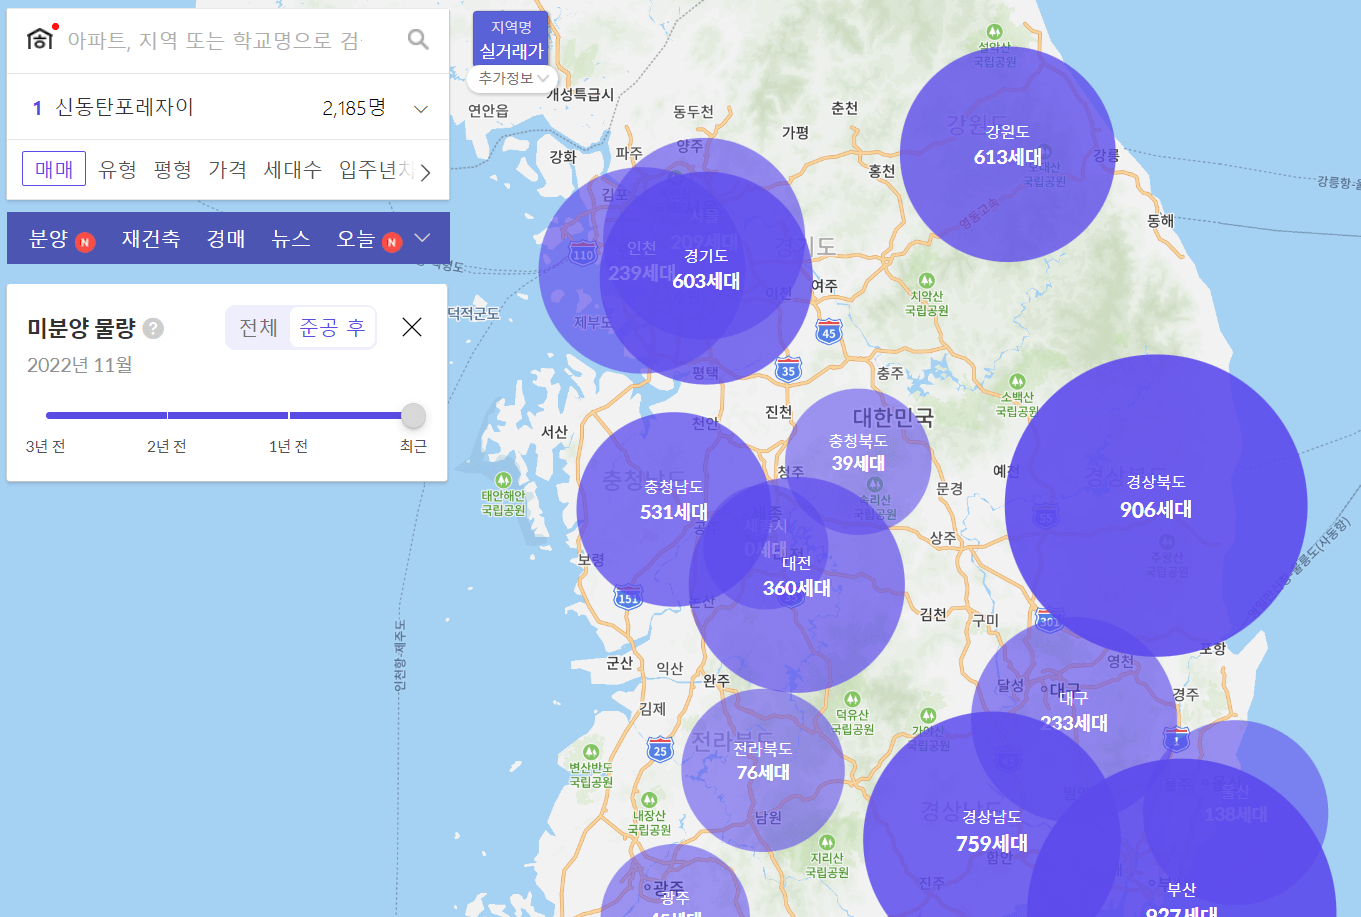Click the 충청북도 39세대 bubble
1361x917 pixels.
858,461
